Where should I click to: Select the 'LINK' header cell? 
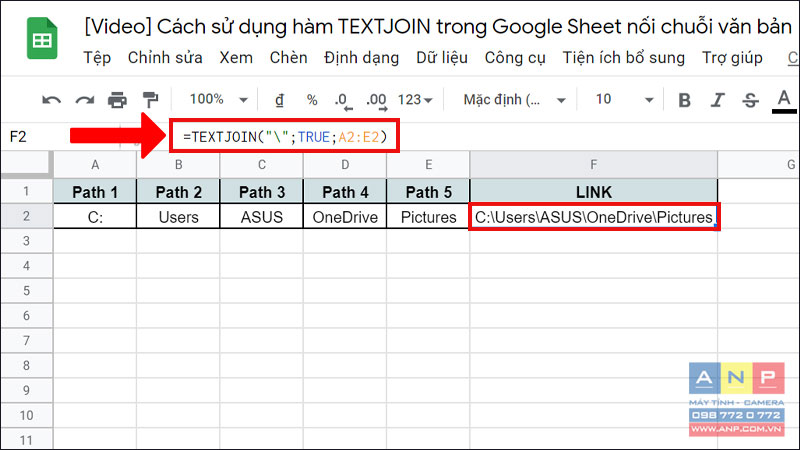pyautogui.click(x=593, y=192)
